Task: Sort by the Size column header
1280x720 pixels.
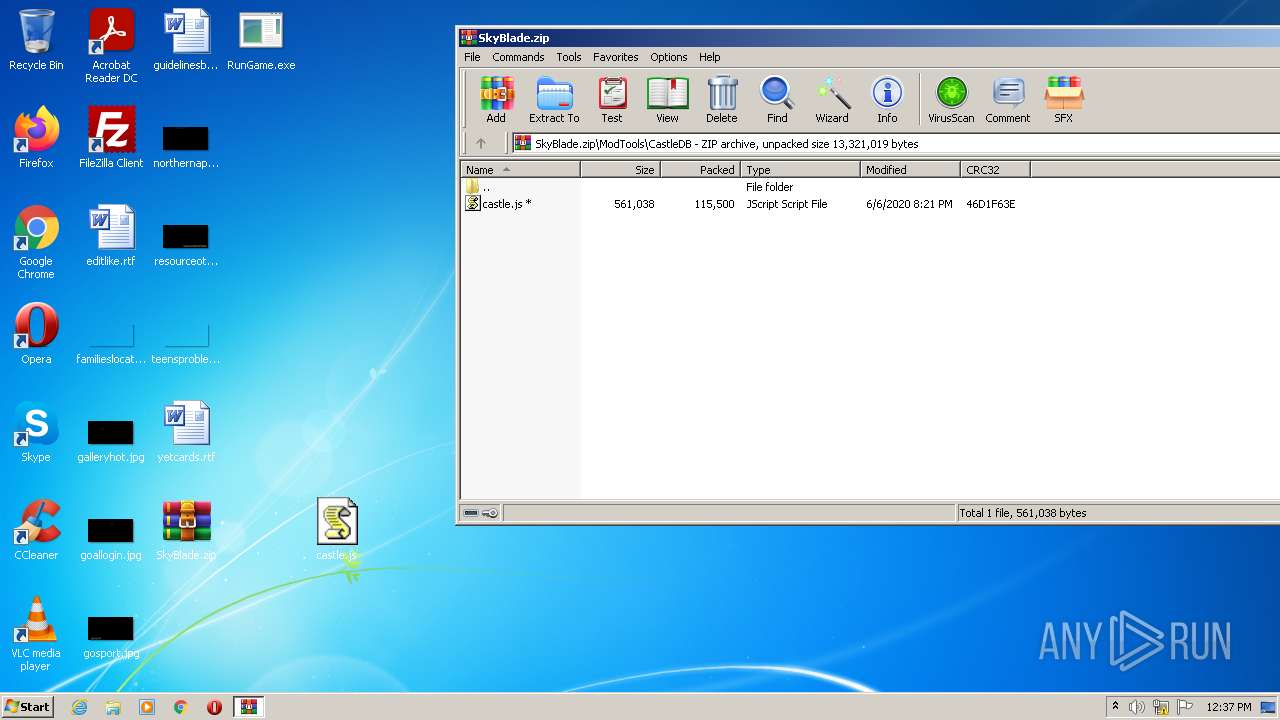Action: click(620, 170)
